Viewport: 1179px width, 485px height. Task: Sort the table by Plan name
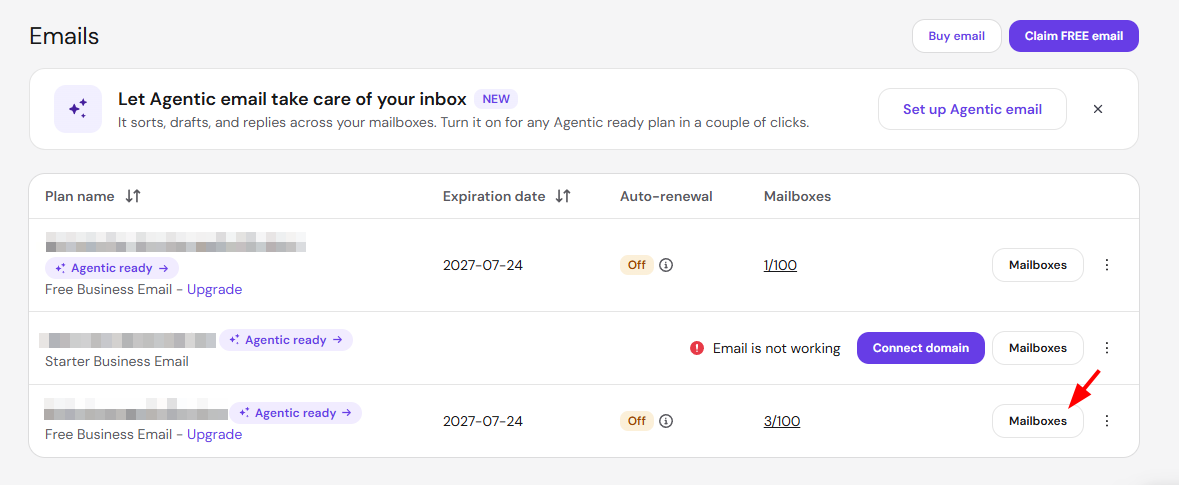[x=133, y=196]
